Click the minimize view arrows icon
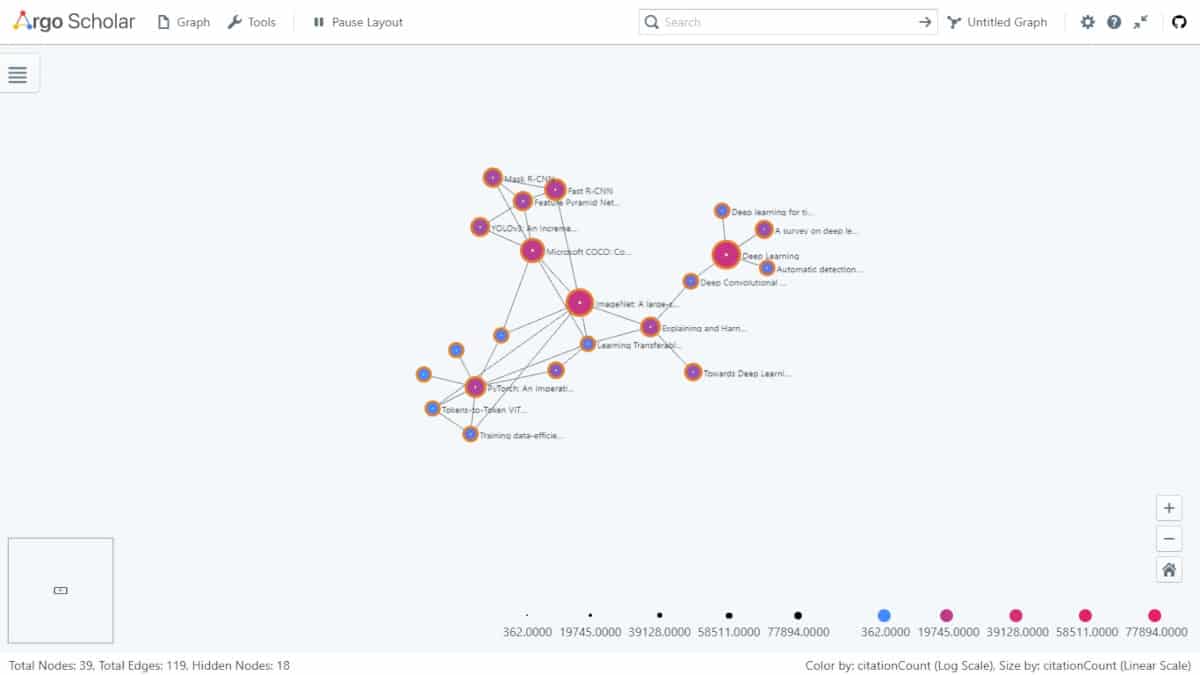 tap(1141, 22)
